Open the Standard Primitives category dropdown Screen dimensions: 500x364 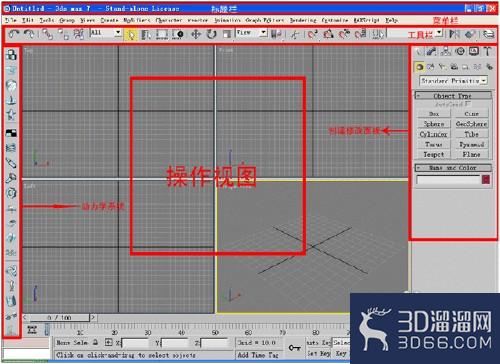[484, 81]
